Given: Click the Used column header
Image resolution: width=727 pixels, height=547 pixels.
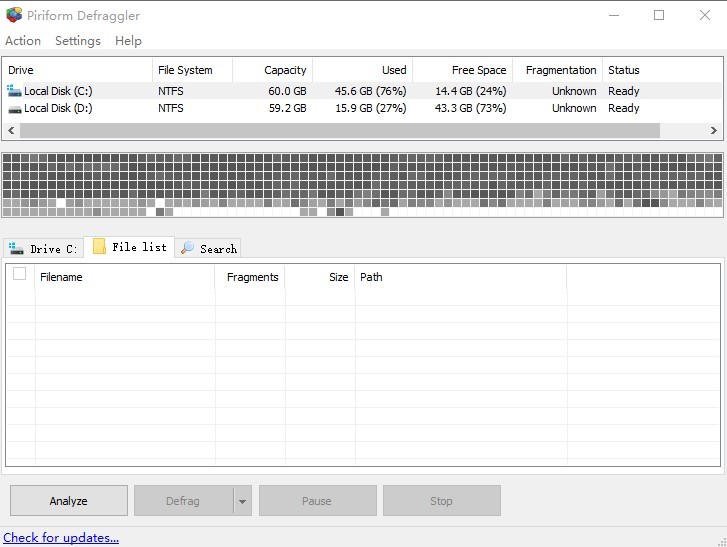Looking at the screenshot, I should click(363, 70).
